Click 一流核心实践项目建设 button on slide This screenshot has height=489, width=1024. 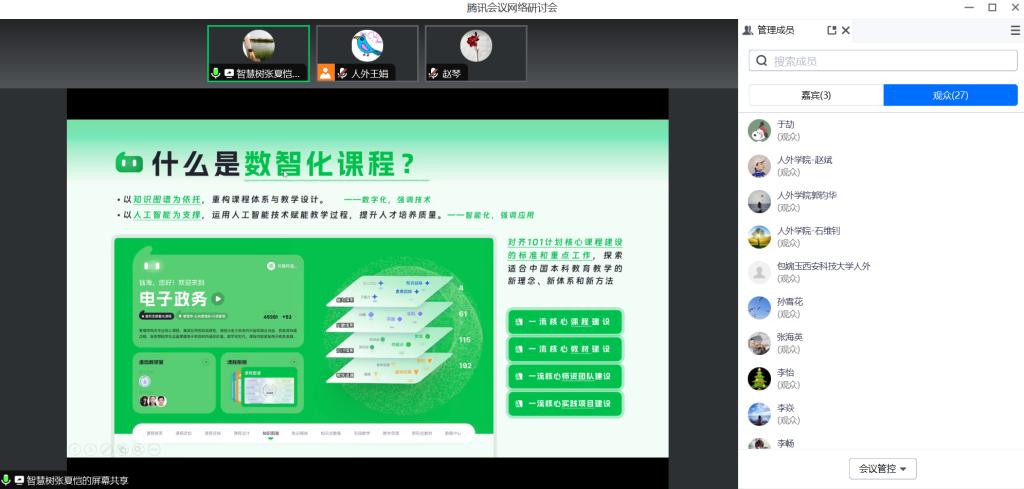pyautogui.click(x=565, y=404)
